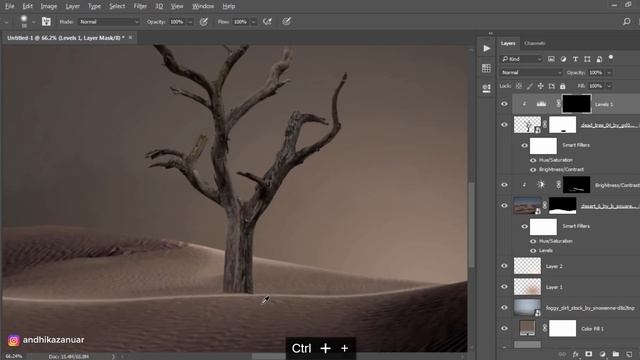The image size is (640, 360).
Task: Open the grid-shaped panel icon
Action: point(487,68)
